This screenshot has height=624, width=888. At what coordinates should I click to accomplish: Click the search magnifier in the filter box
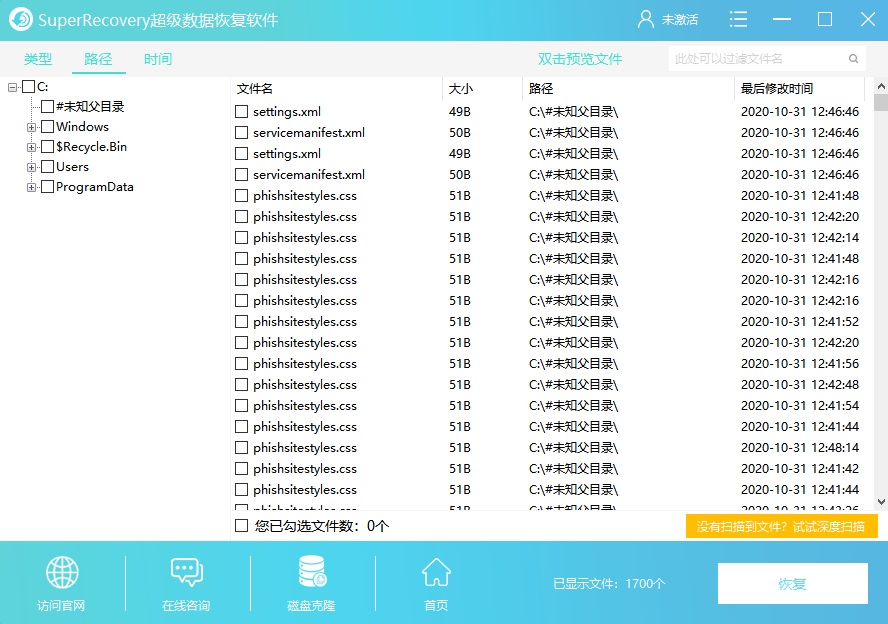pos(853,59)
